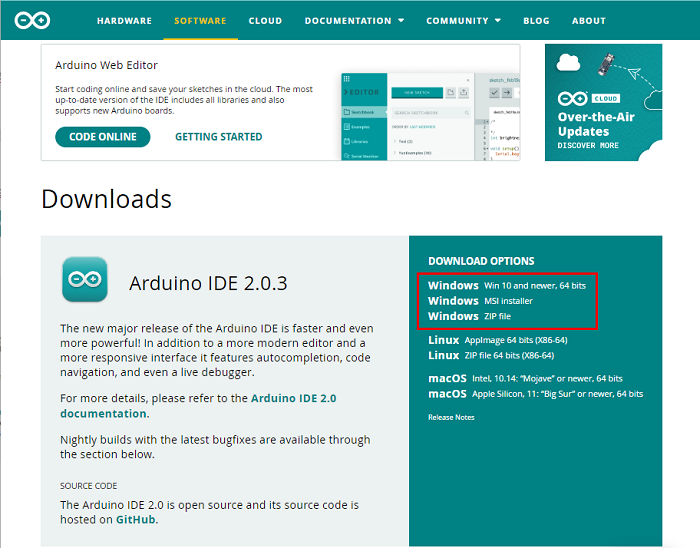Expand the Documentation dropdown menu
Viewport: 700px width, 548px height.
pos(354,20)
